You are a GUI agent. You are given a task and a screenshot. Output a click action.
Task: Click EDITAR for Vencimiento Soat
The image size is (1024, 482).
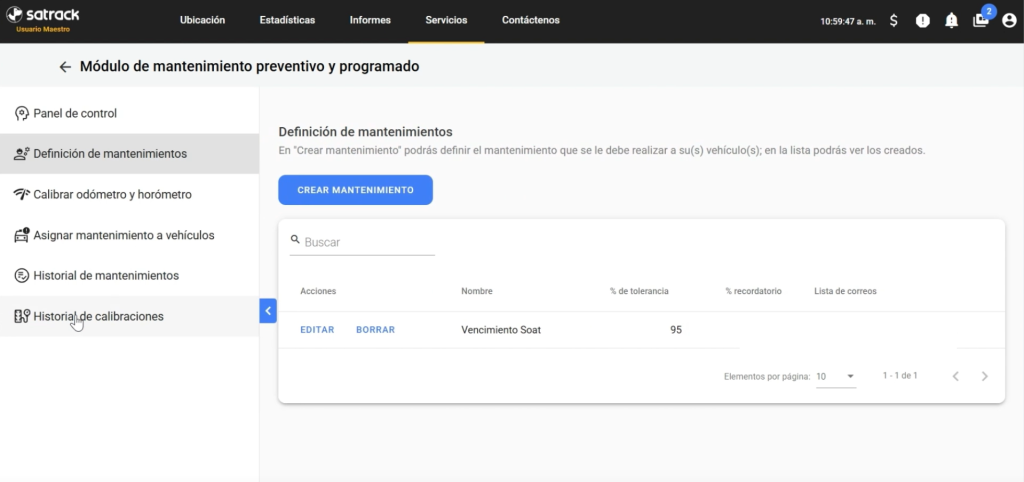317,330
